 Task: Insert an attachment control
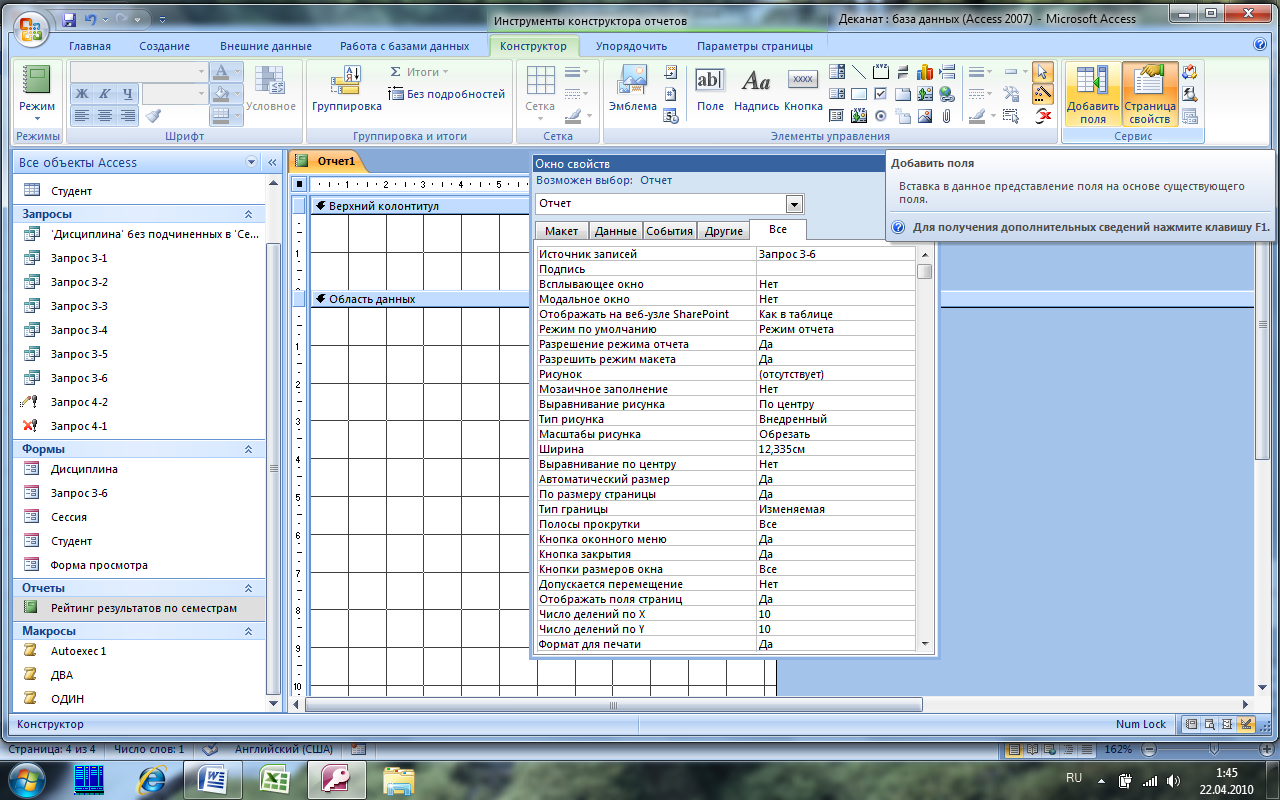[x=947, y=116]
